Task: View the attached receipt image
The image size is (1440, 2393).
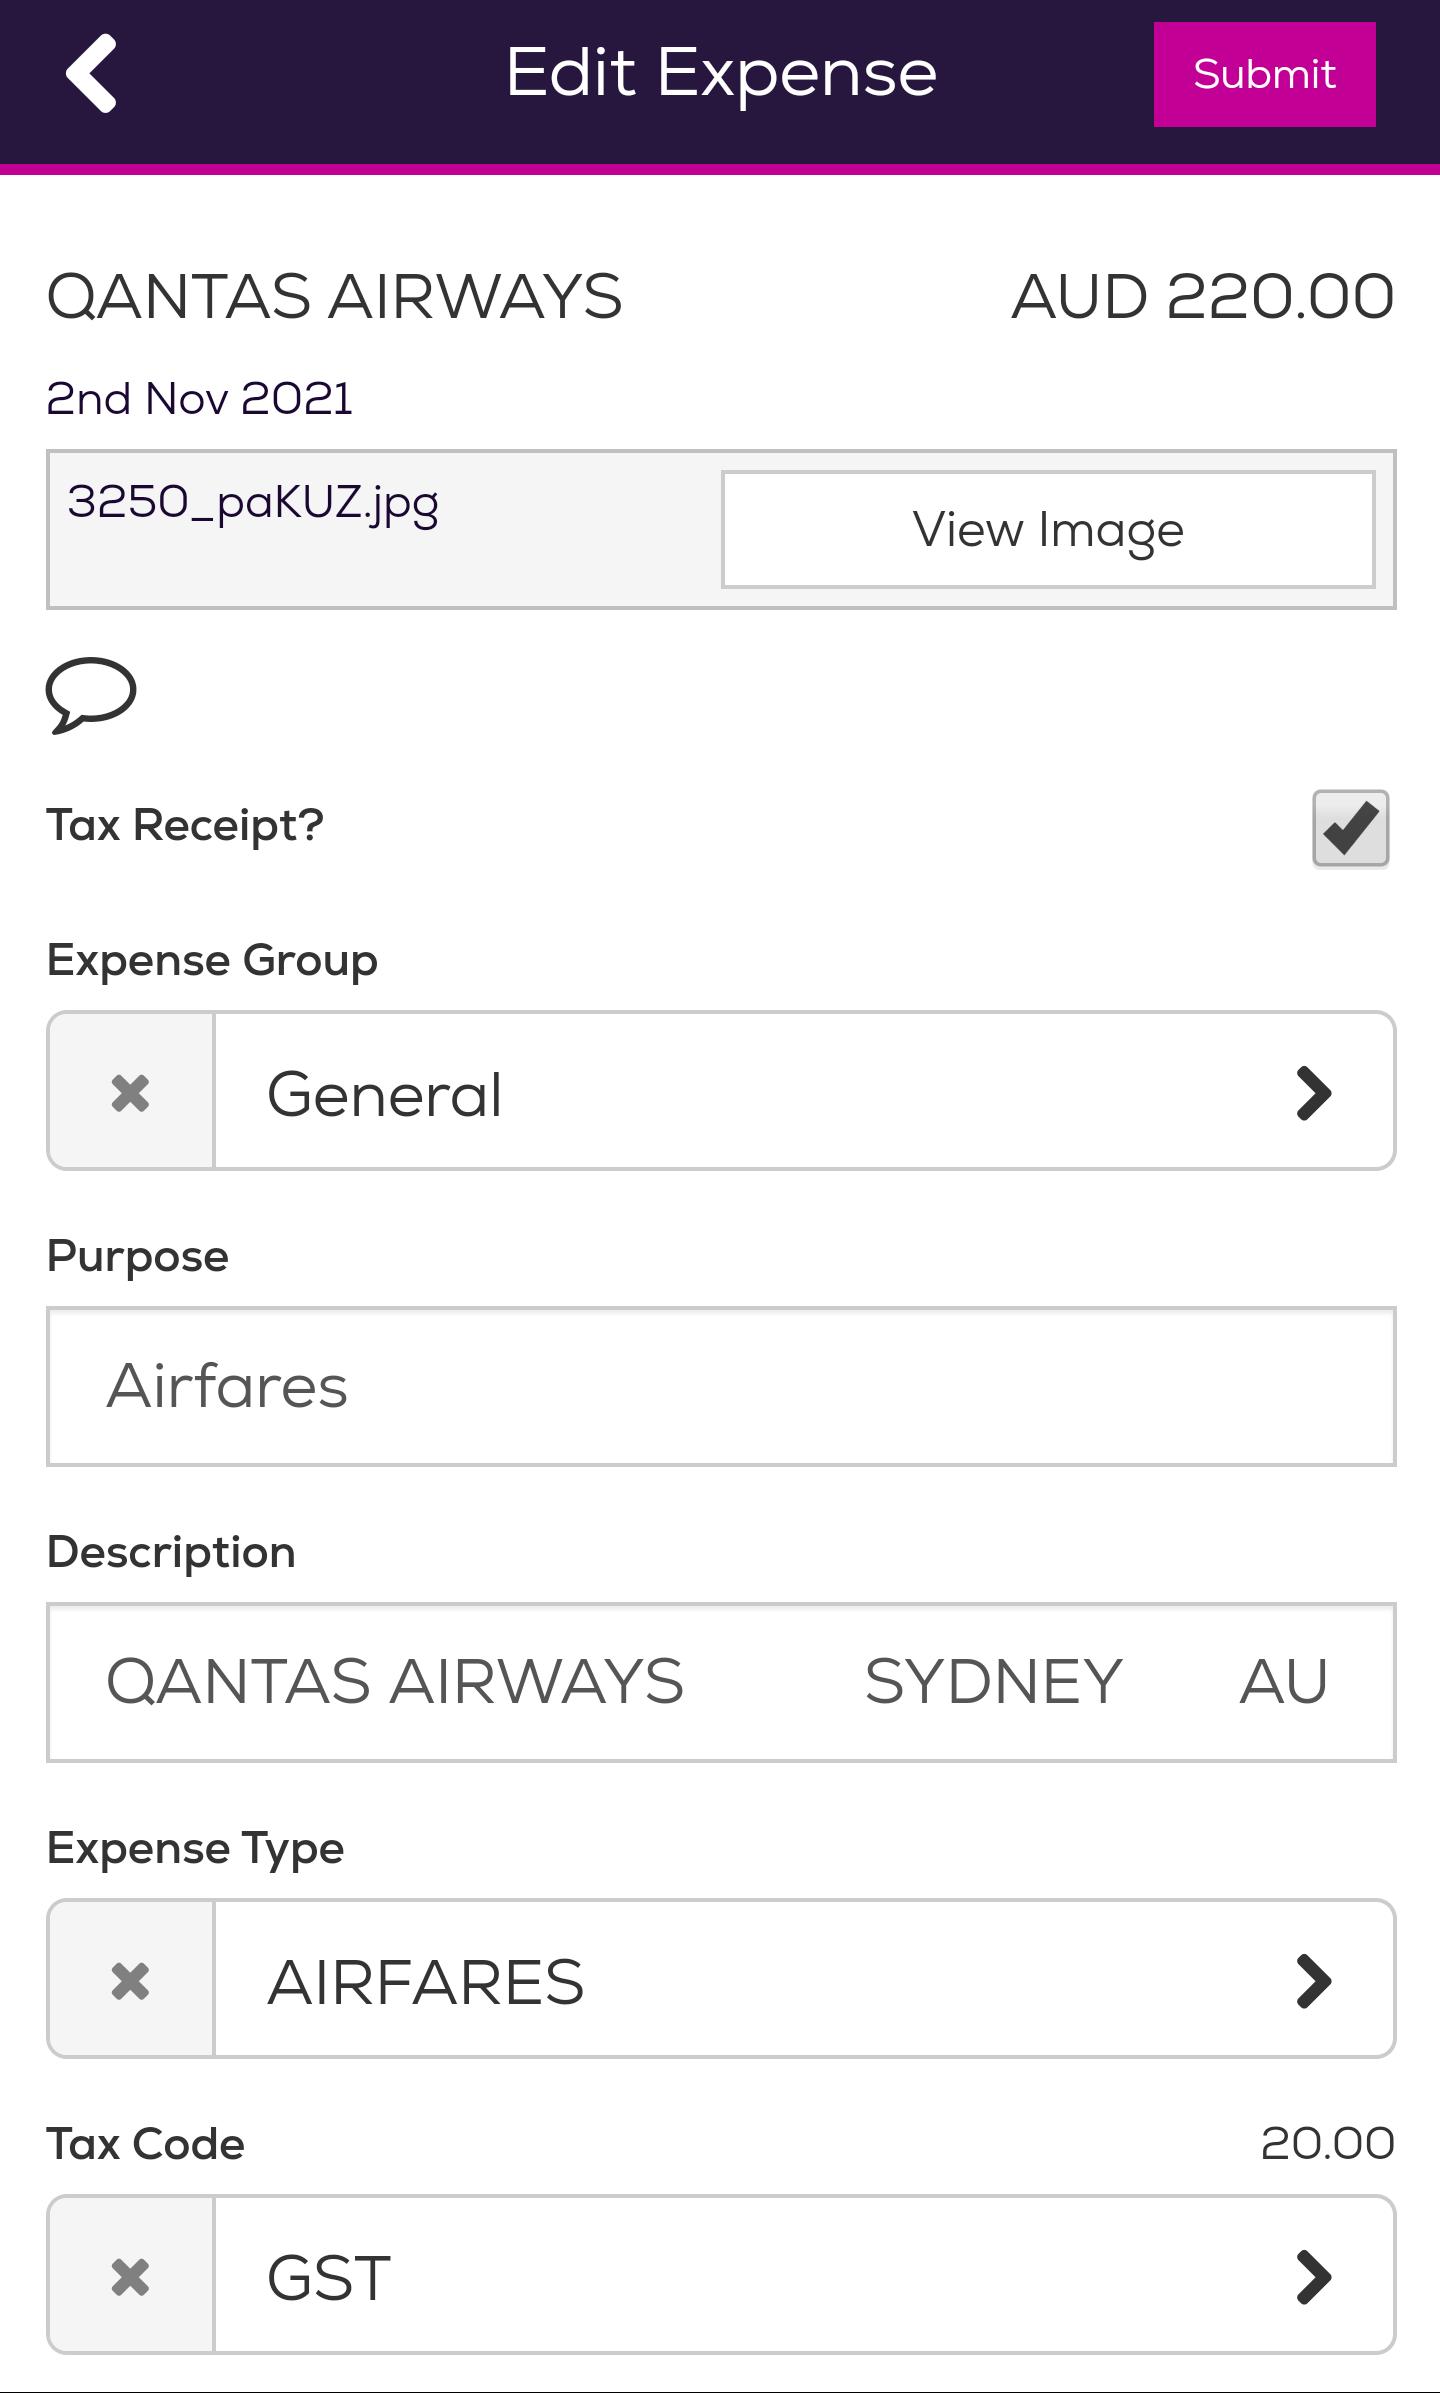Action: 1048,529
